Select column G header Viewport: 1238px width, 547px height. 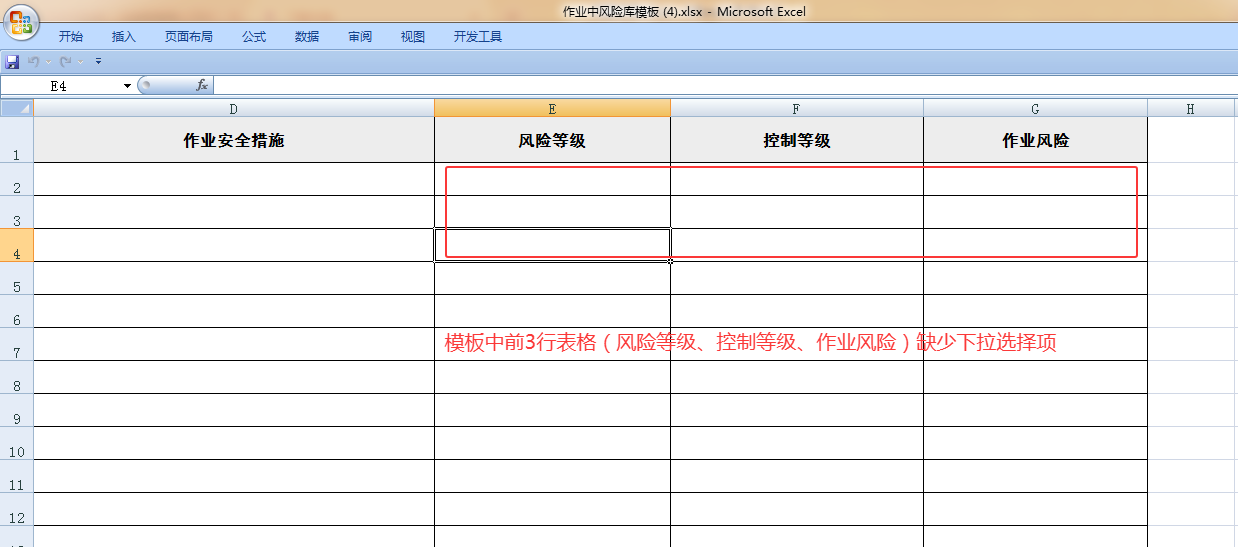click(x=1035, y=109)
